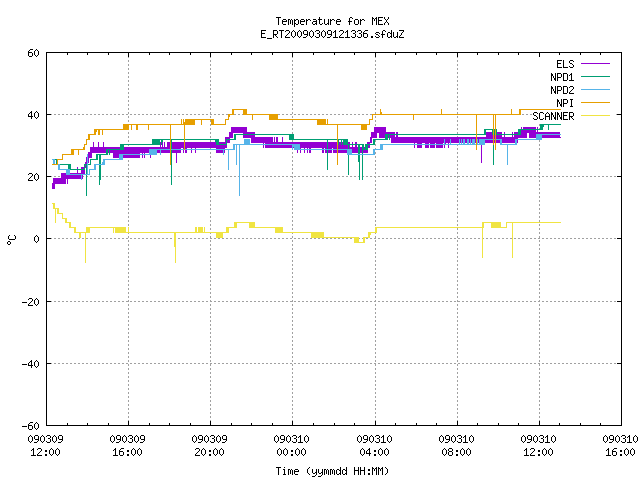Click the 'Time (yymmdd HH:MM)' axis title
Viewport: 640px width, 480px height.
tap(332, 471)
